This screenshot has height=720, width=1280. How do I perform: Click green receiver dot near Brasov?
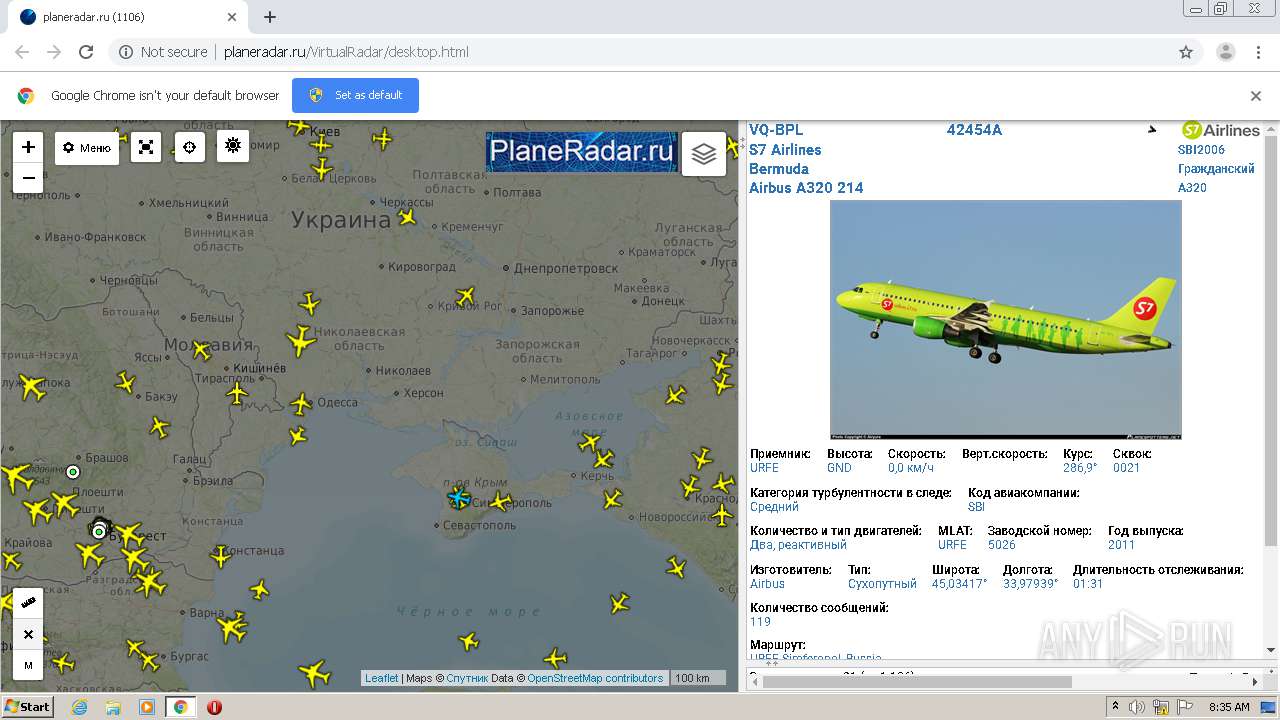73,472
